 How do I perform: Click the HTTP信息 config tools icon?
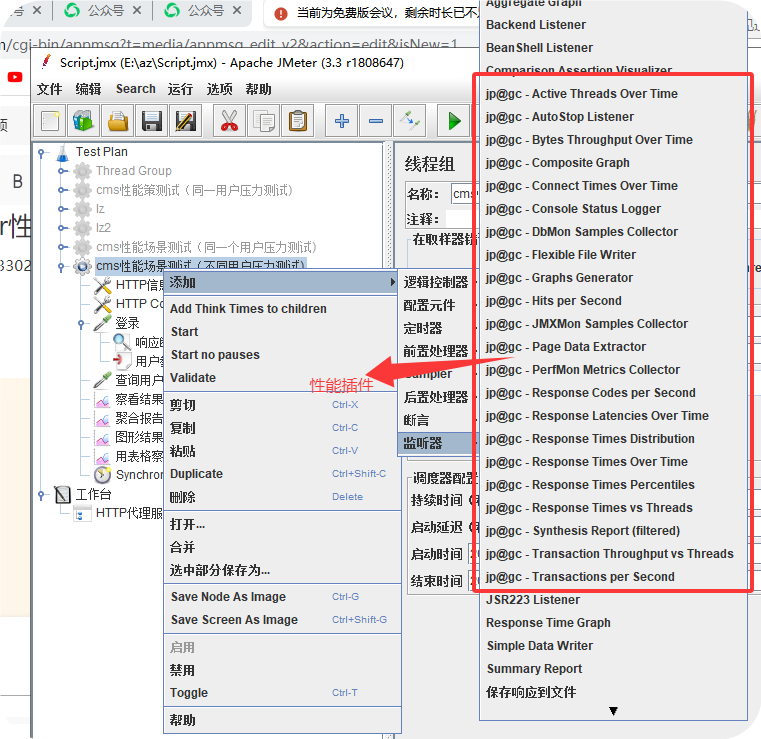(102, 285)
